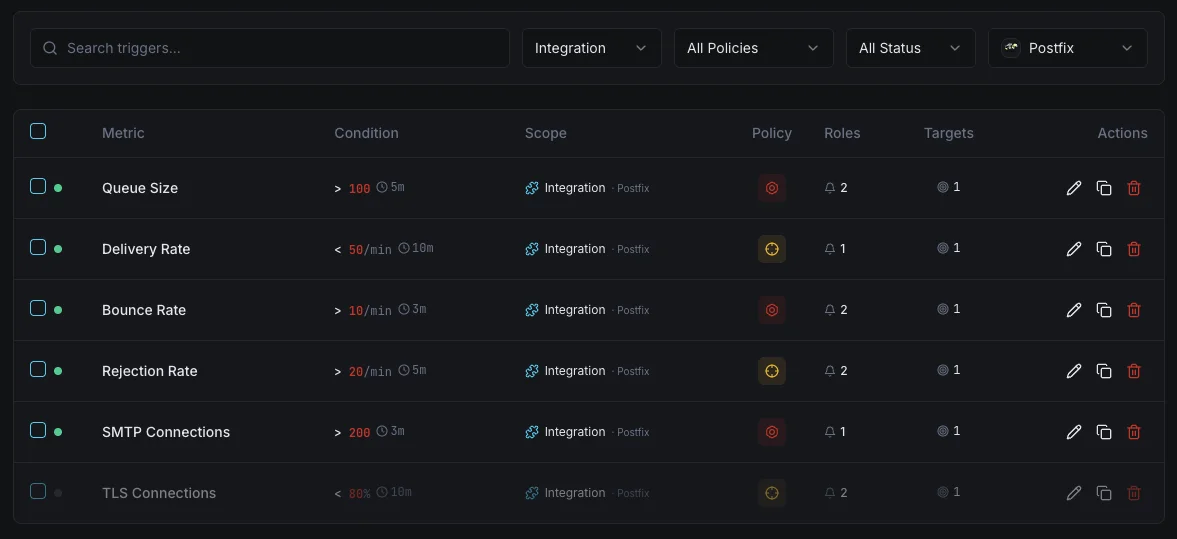Open the All Policies dropdown
1177x539 pixels.
point(754,48)
